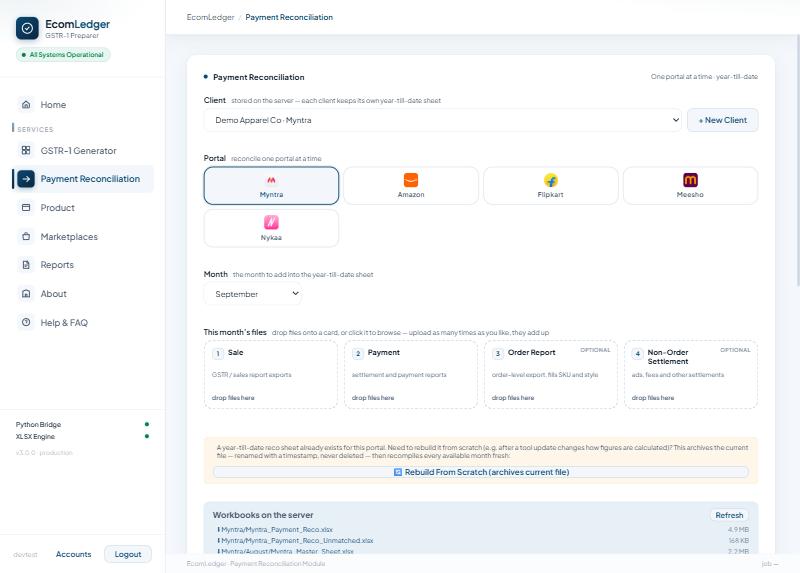Open Marketplaces from sidebar
Image resolution: width=800 pixels, height=573 pixels.
click(x=83, y=237)
